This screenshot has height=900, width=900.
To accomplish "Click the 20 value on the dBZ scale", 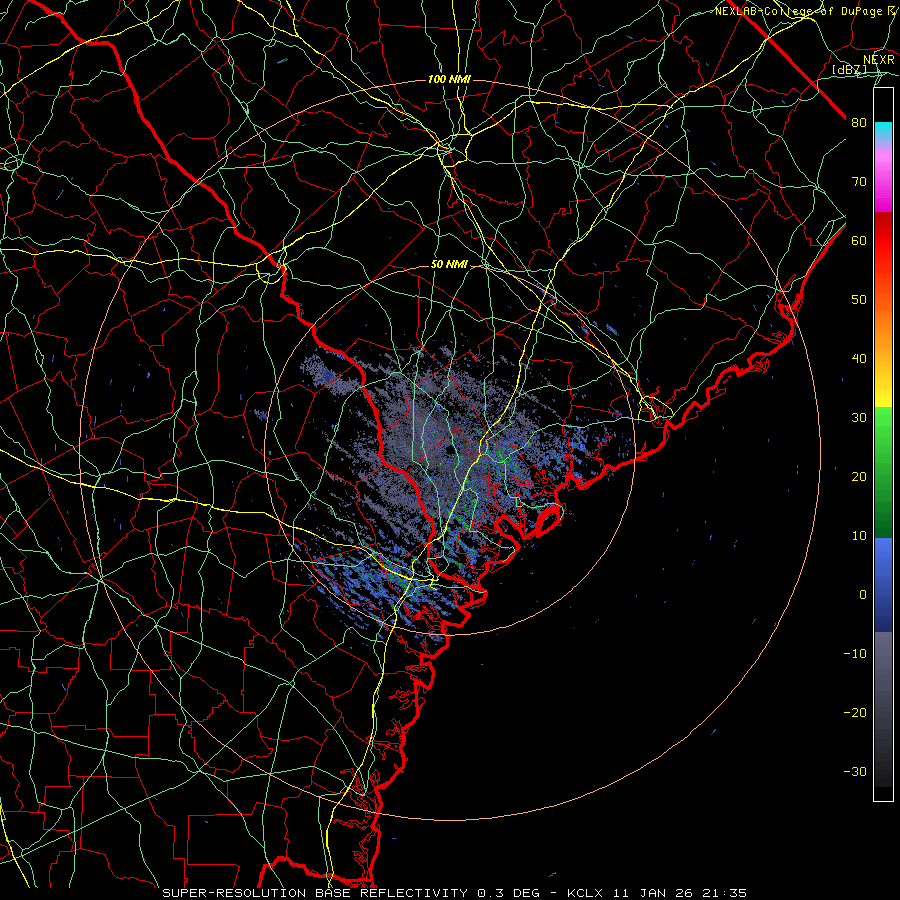I will (859, 477).
